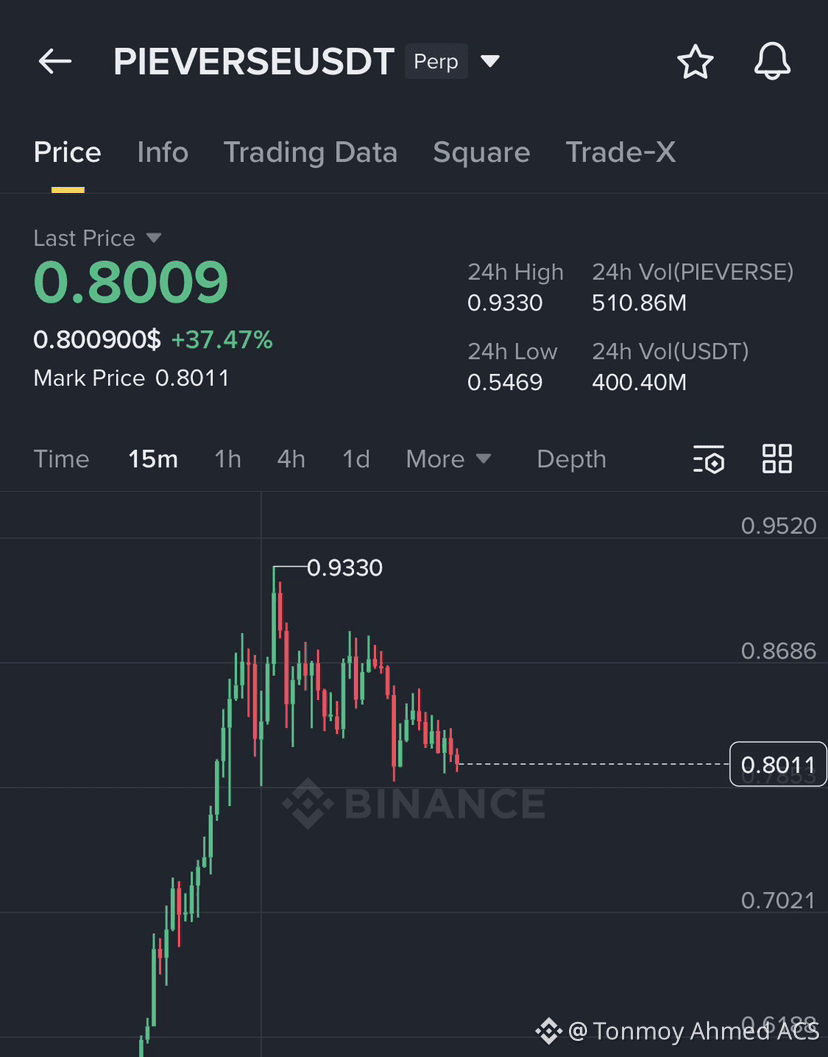This screenshot has width=828, height=1057.
Task: Tap the Perp contract label
Action: 436,61
